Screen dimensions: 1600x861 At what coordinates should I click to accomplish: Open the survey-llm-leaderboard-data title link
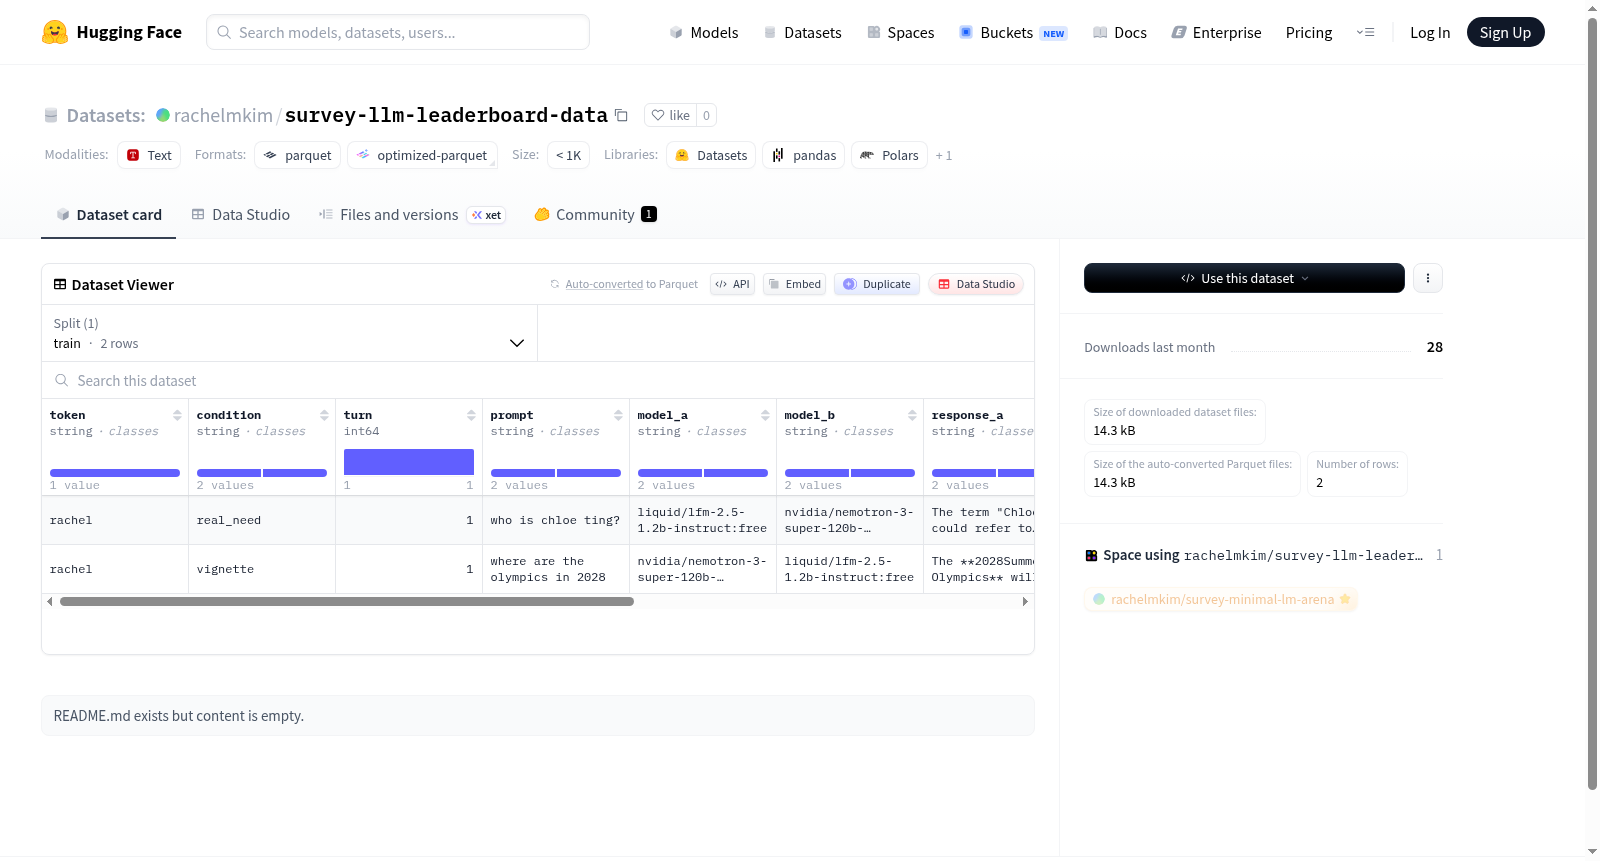(446, 115)
